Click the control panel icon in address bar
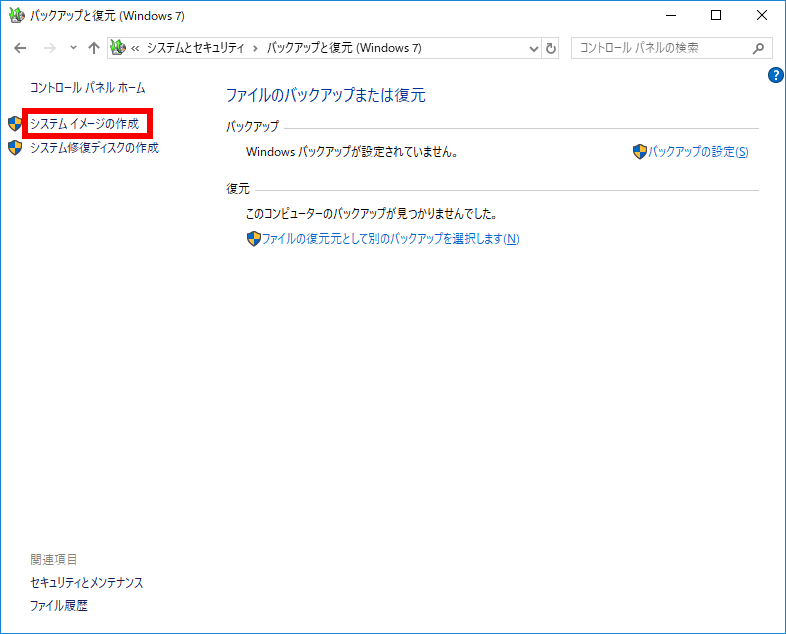This screenshot has height=634, width=786. [x=118, y=48]
